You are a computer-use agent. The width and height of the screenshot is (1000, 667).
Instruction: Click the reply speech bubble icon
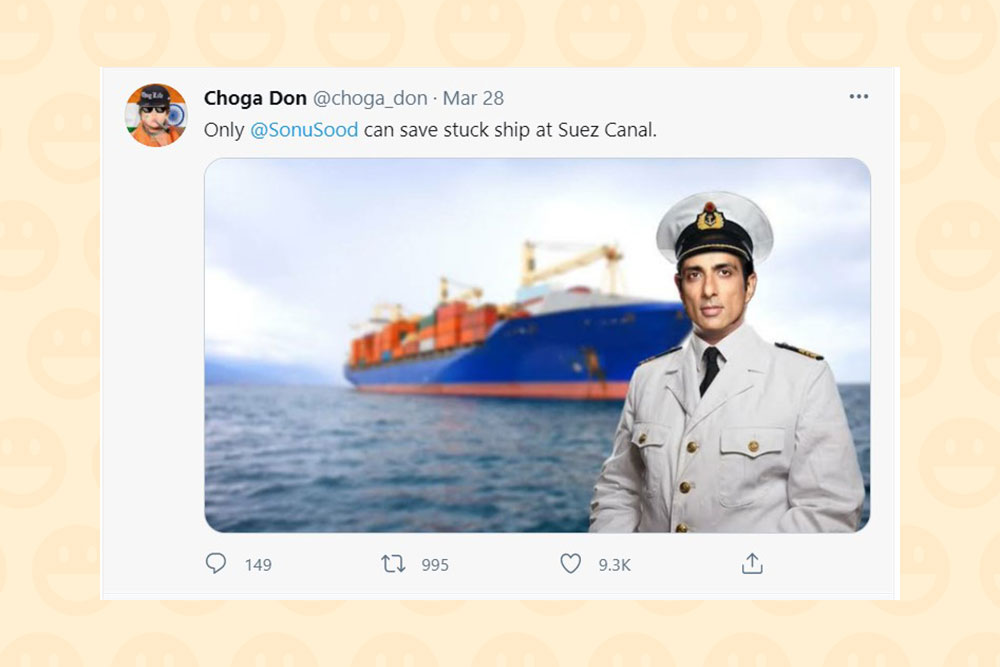(216, 563)
